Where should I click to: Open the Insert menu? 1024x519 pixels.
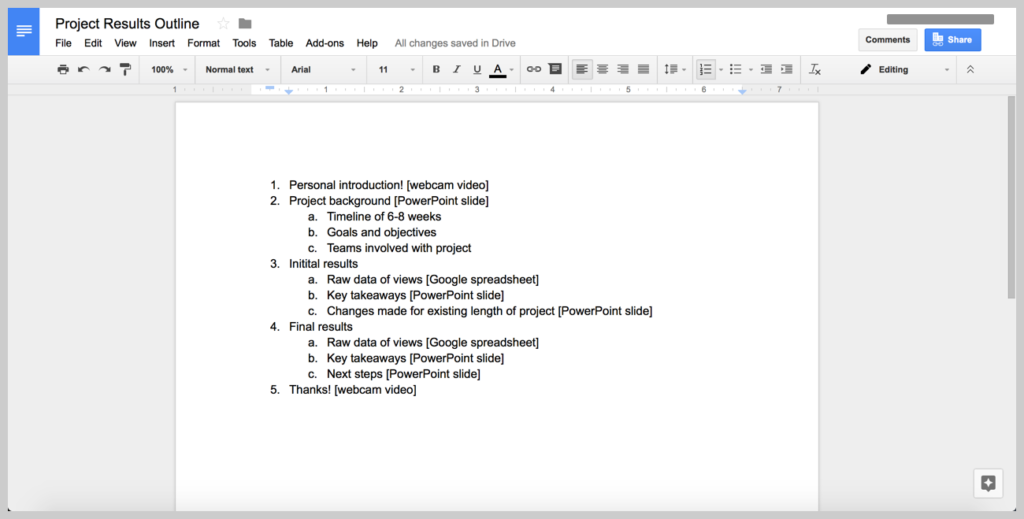pos(162,43)
